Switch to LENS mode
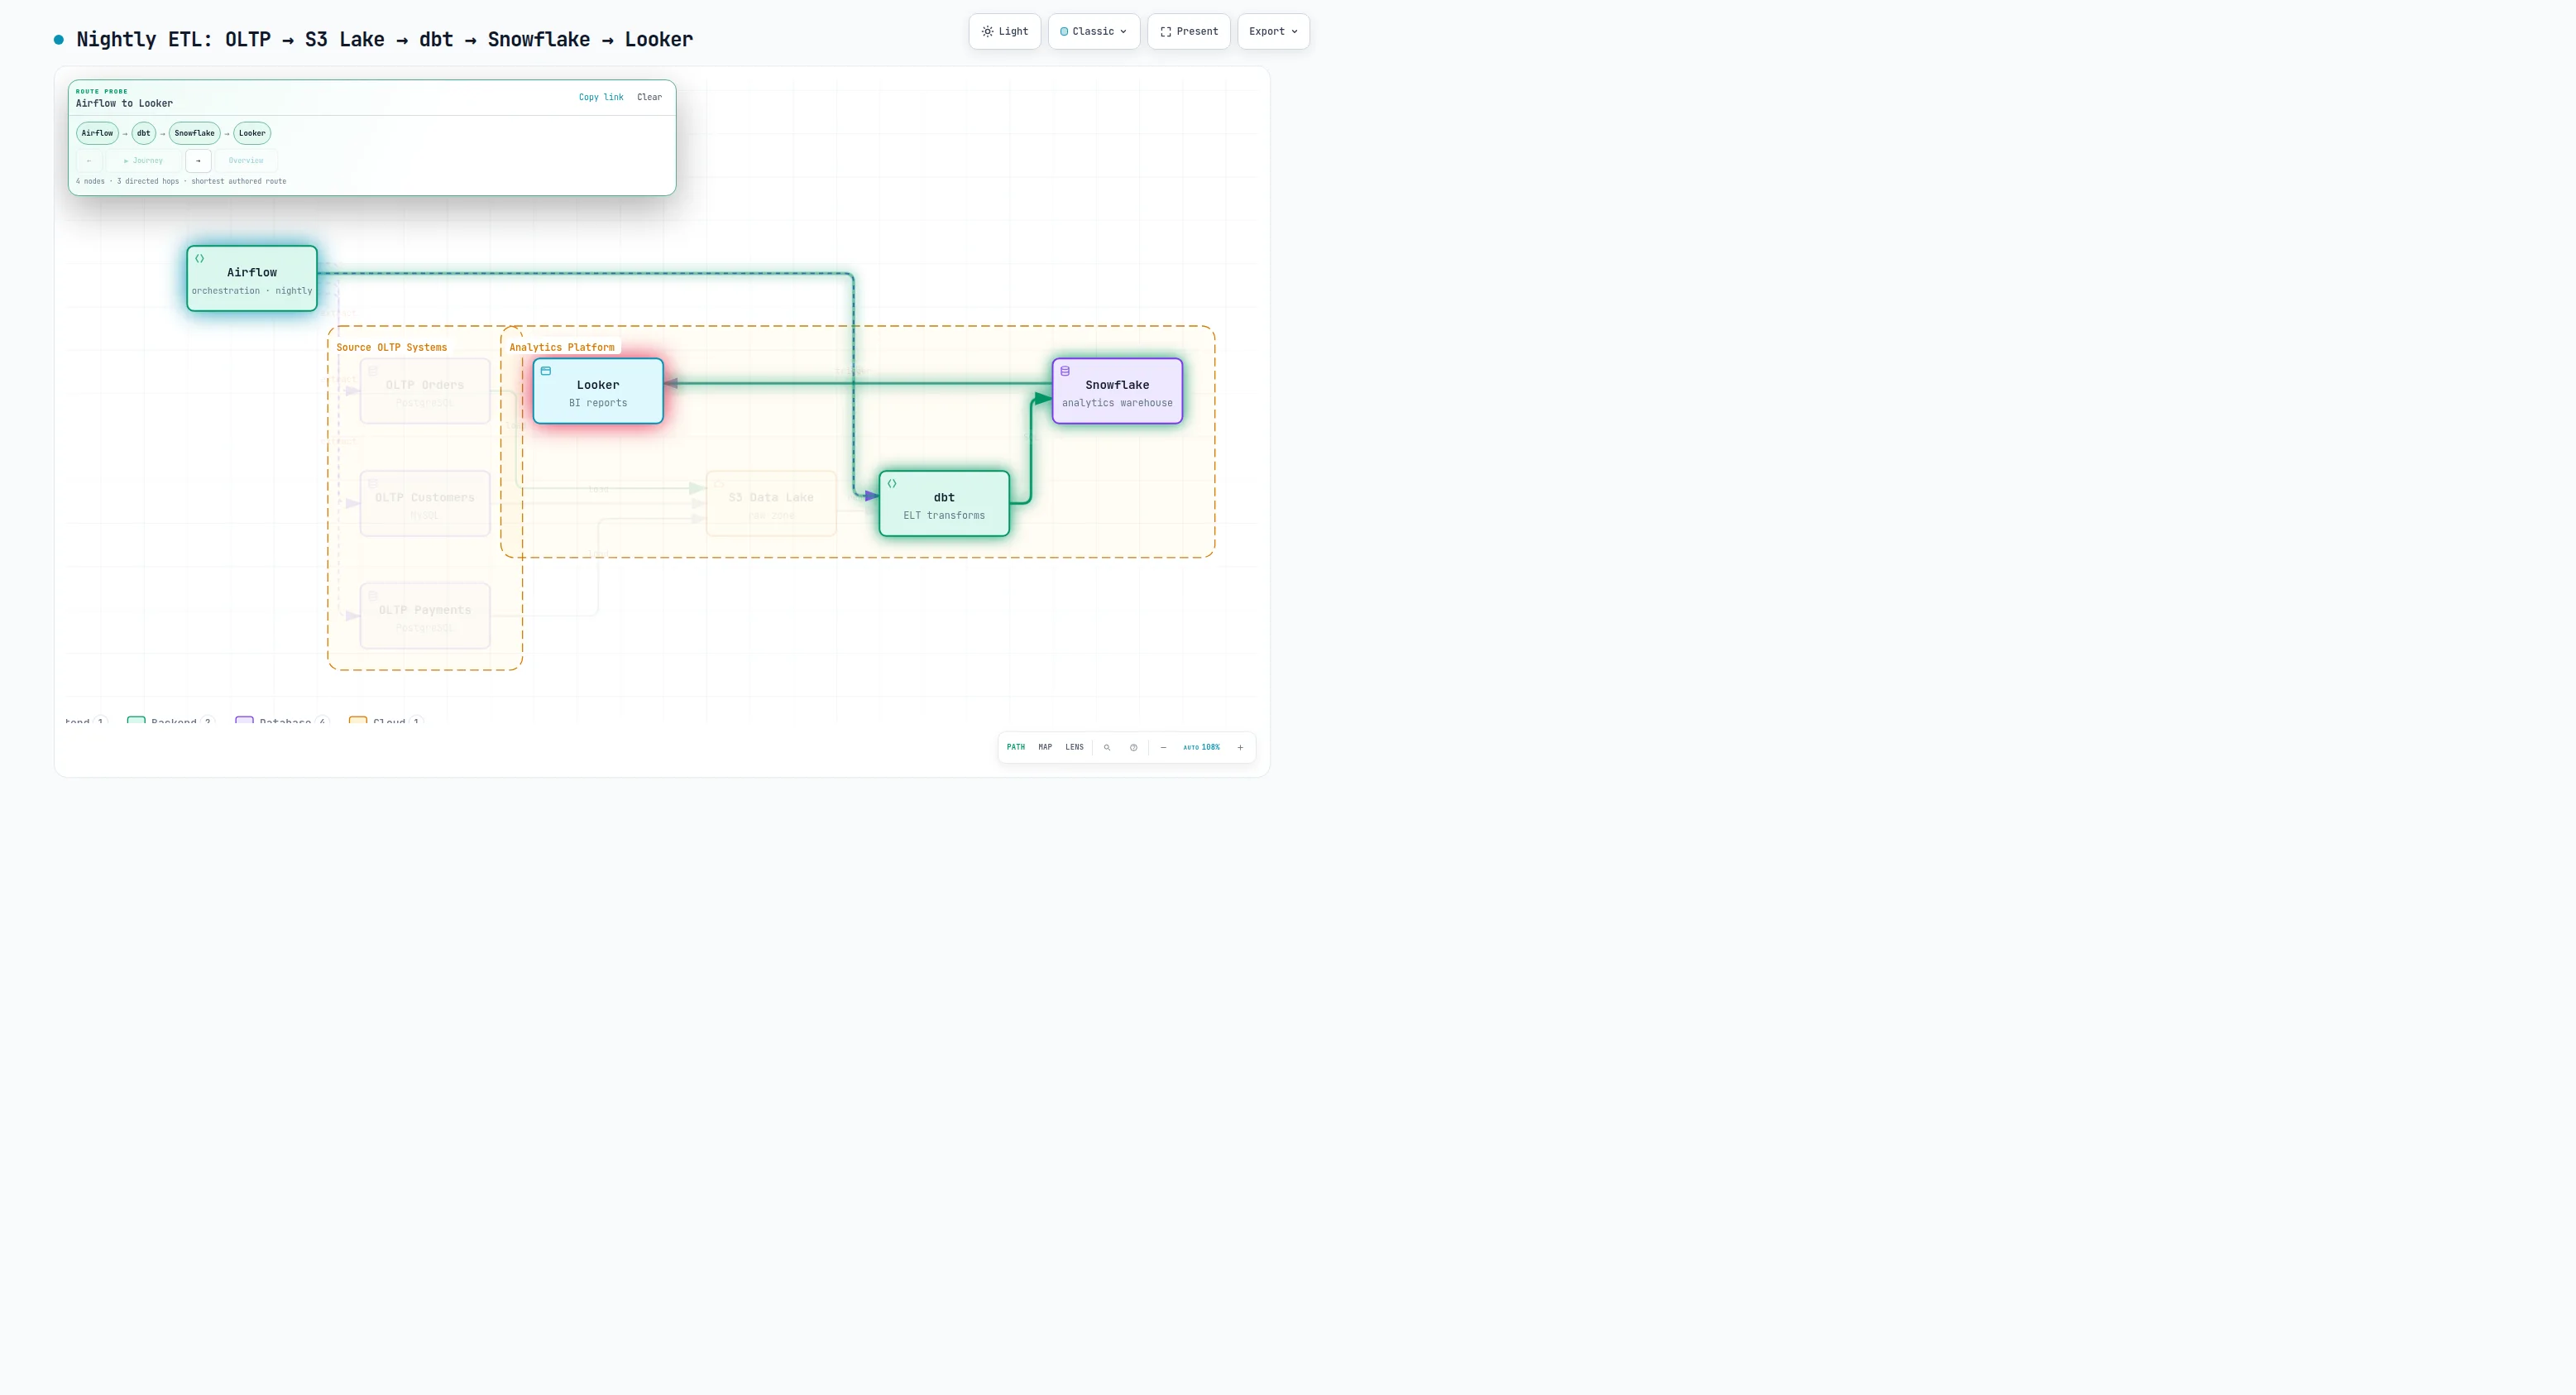 (x=1074, y=747)
